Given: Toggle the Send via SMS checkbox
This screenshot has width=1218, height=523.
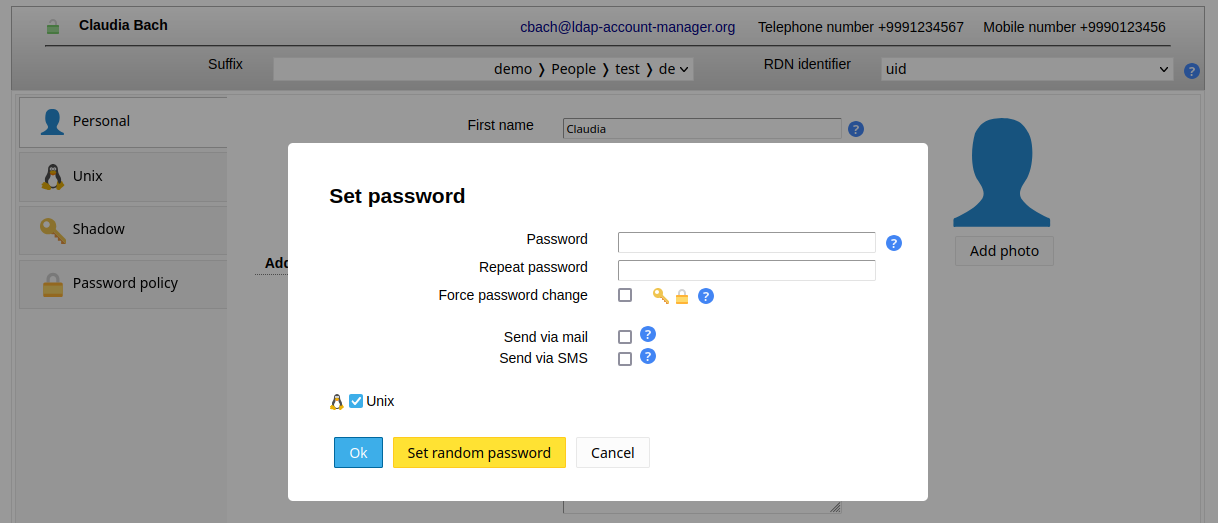Looking at the screenshot, I should tap(625, 359).
